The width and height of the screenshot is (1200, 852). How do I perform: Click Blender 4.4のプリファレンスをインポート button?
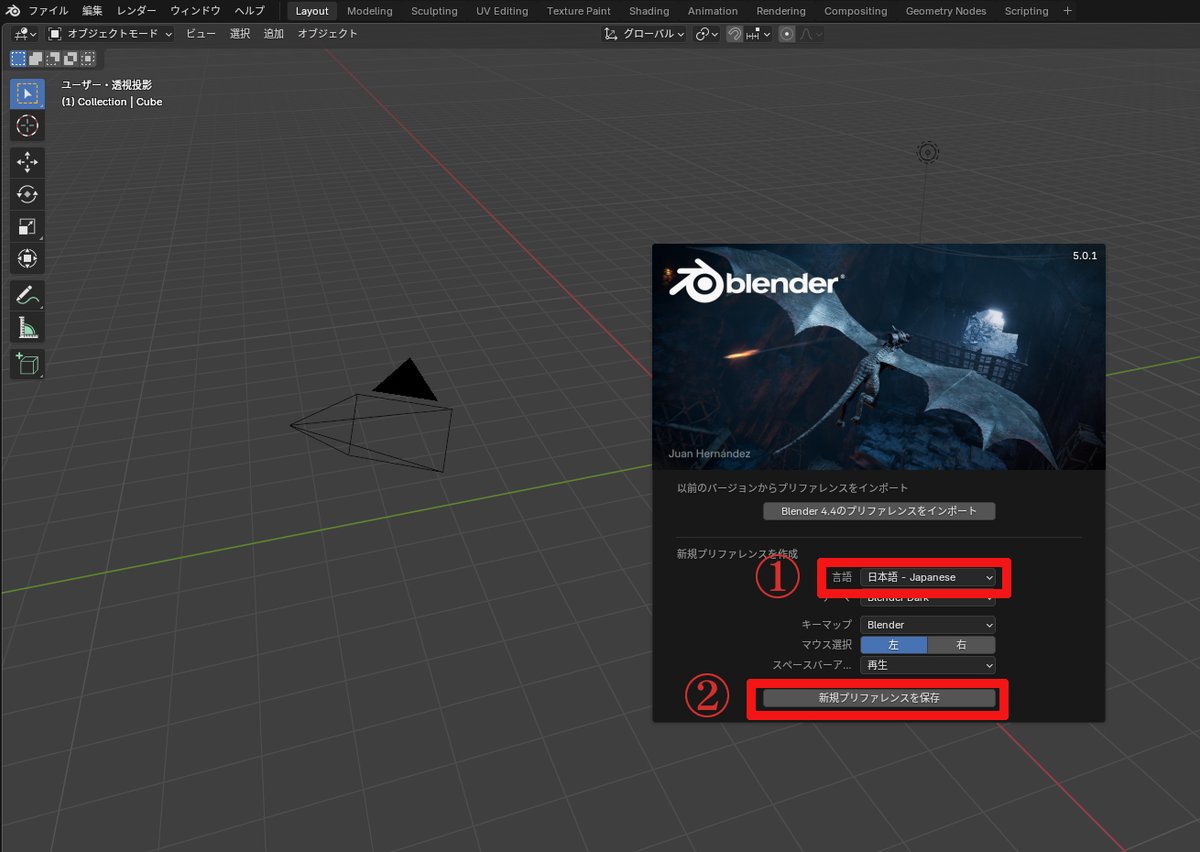(879, 511)
